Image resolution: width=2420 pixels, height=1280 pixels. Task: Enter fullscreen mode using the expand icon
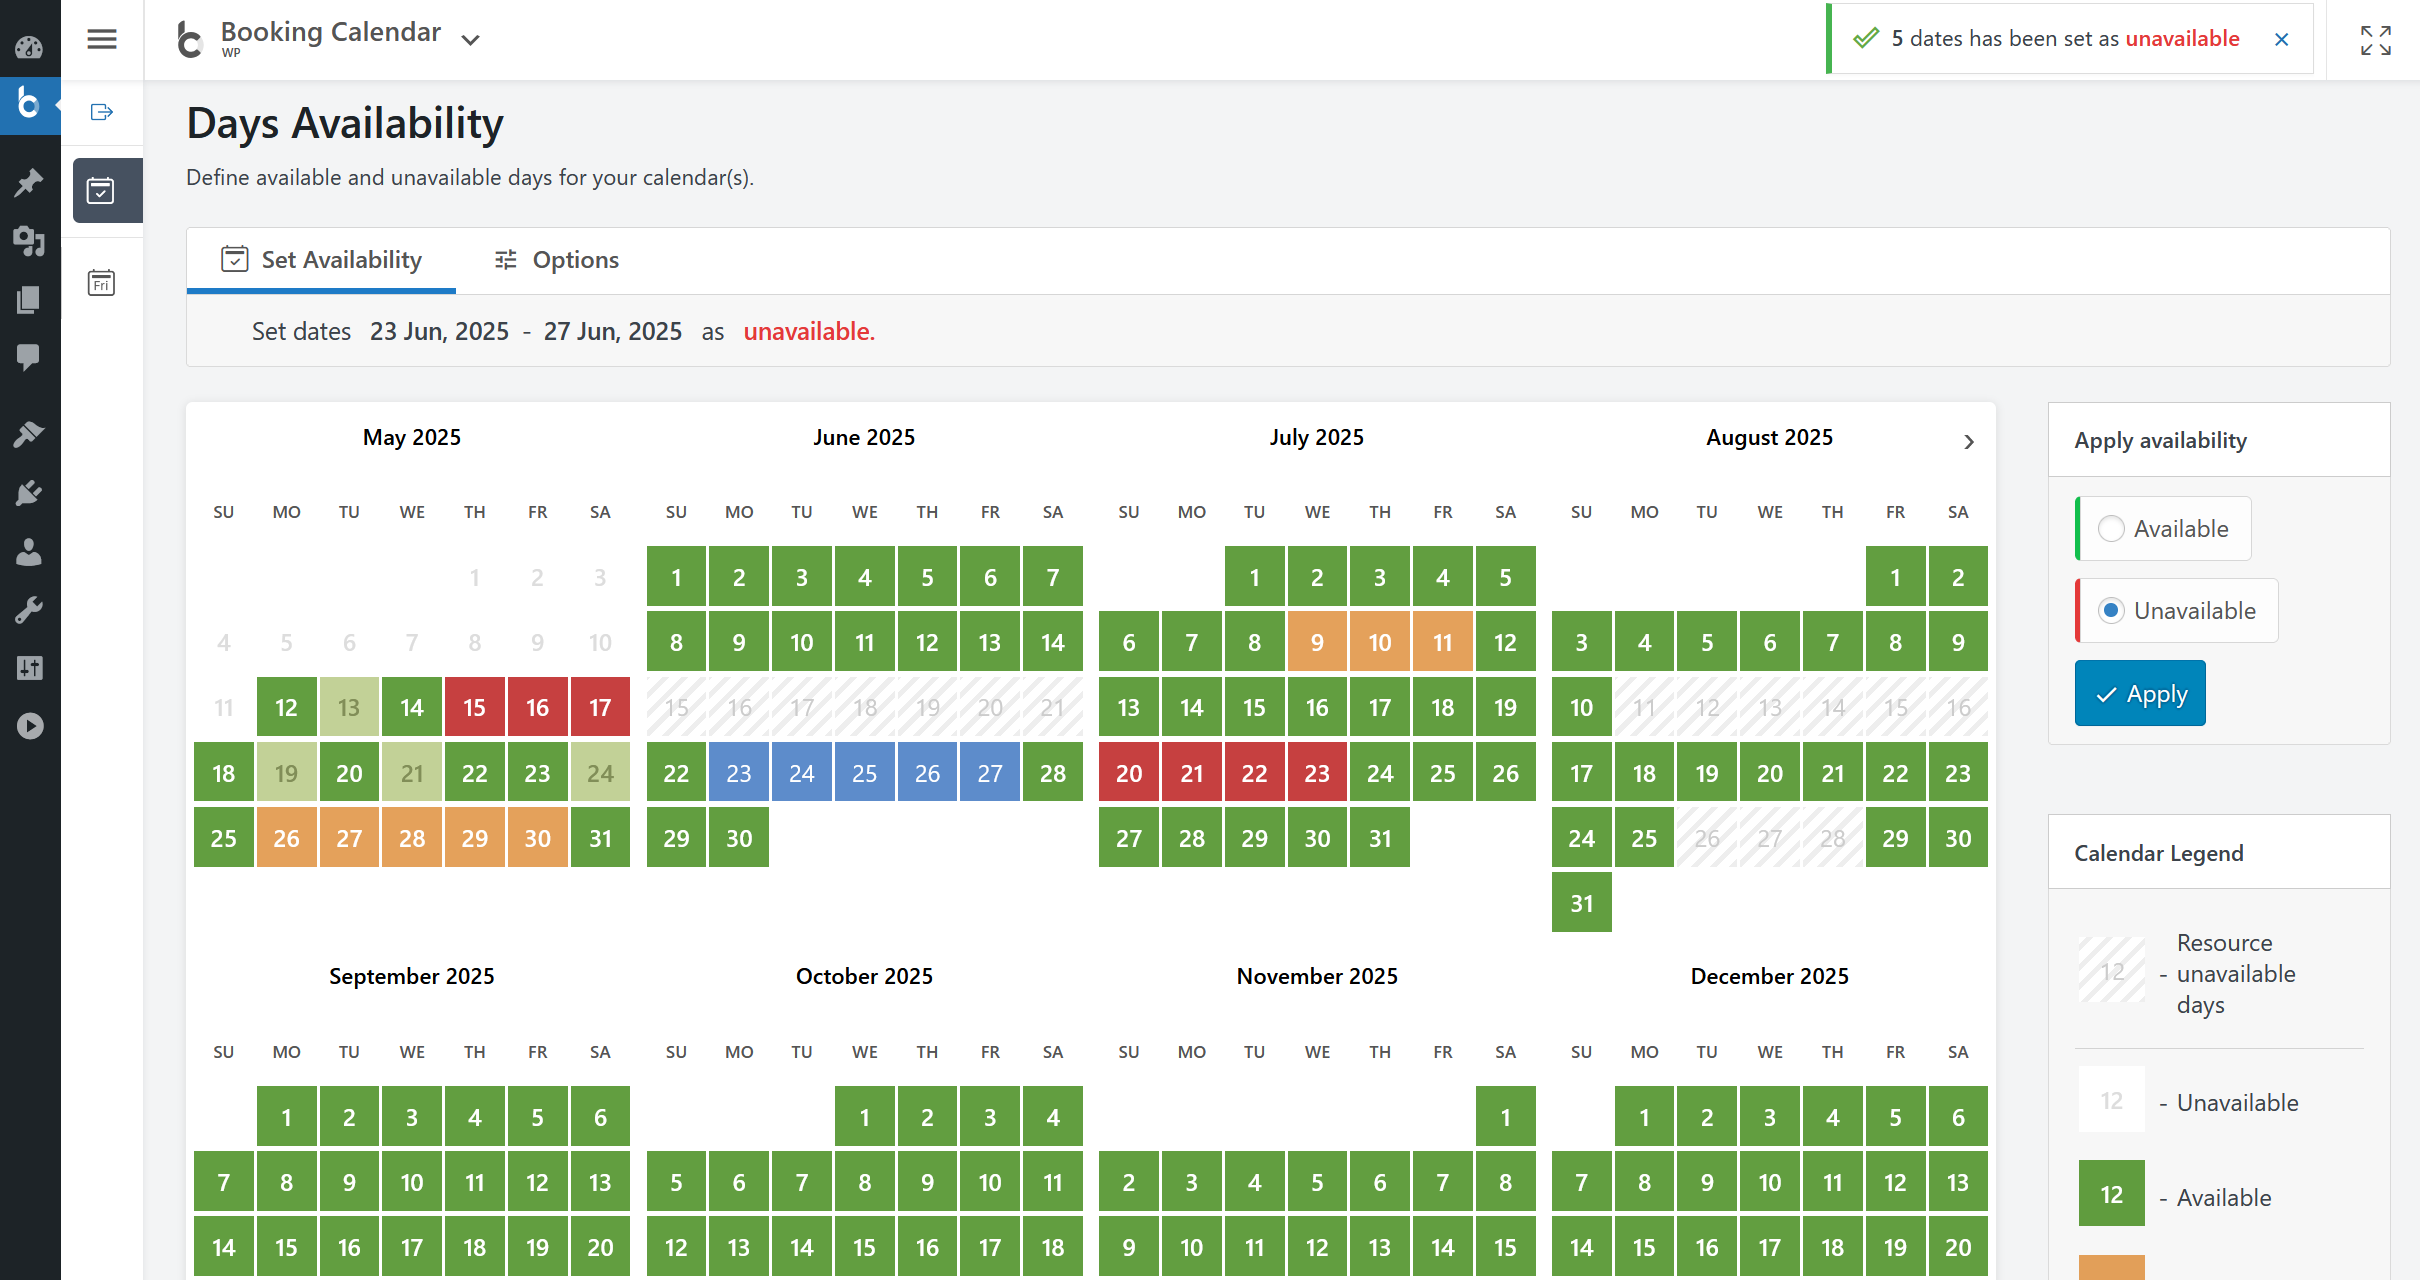tap(2375, 39)
